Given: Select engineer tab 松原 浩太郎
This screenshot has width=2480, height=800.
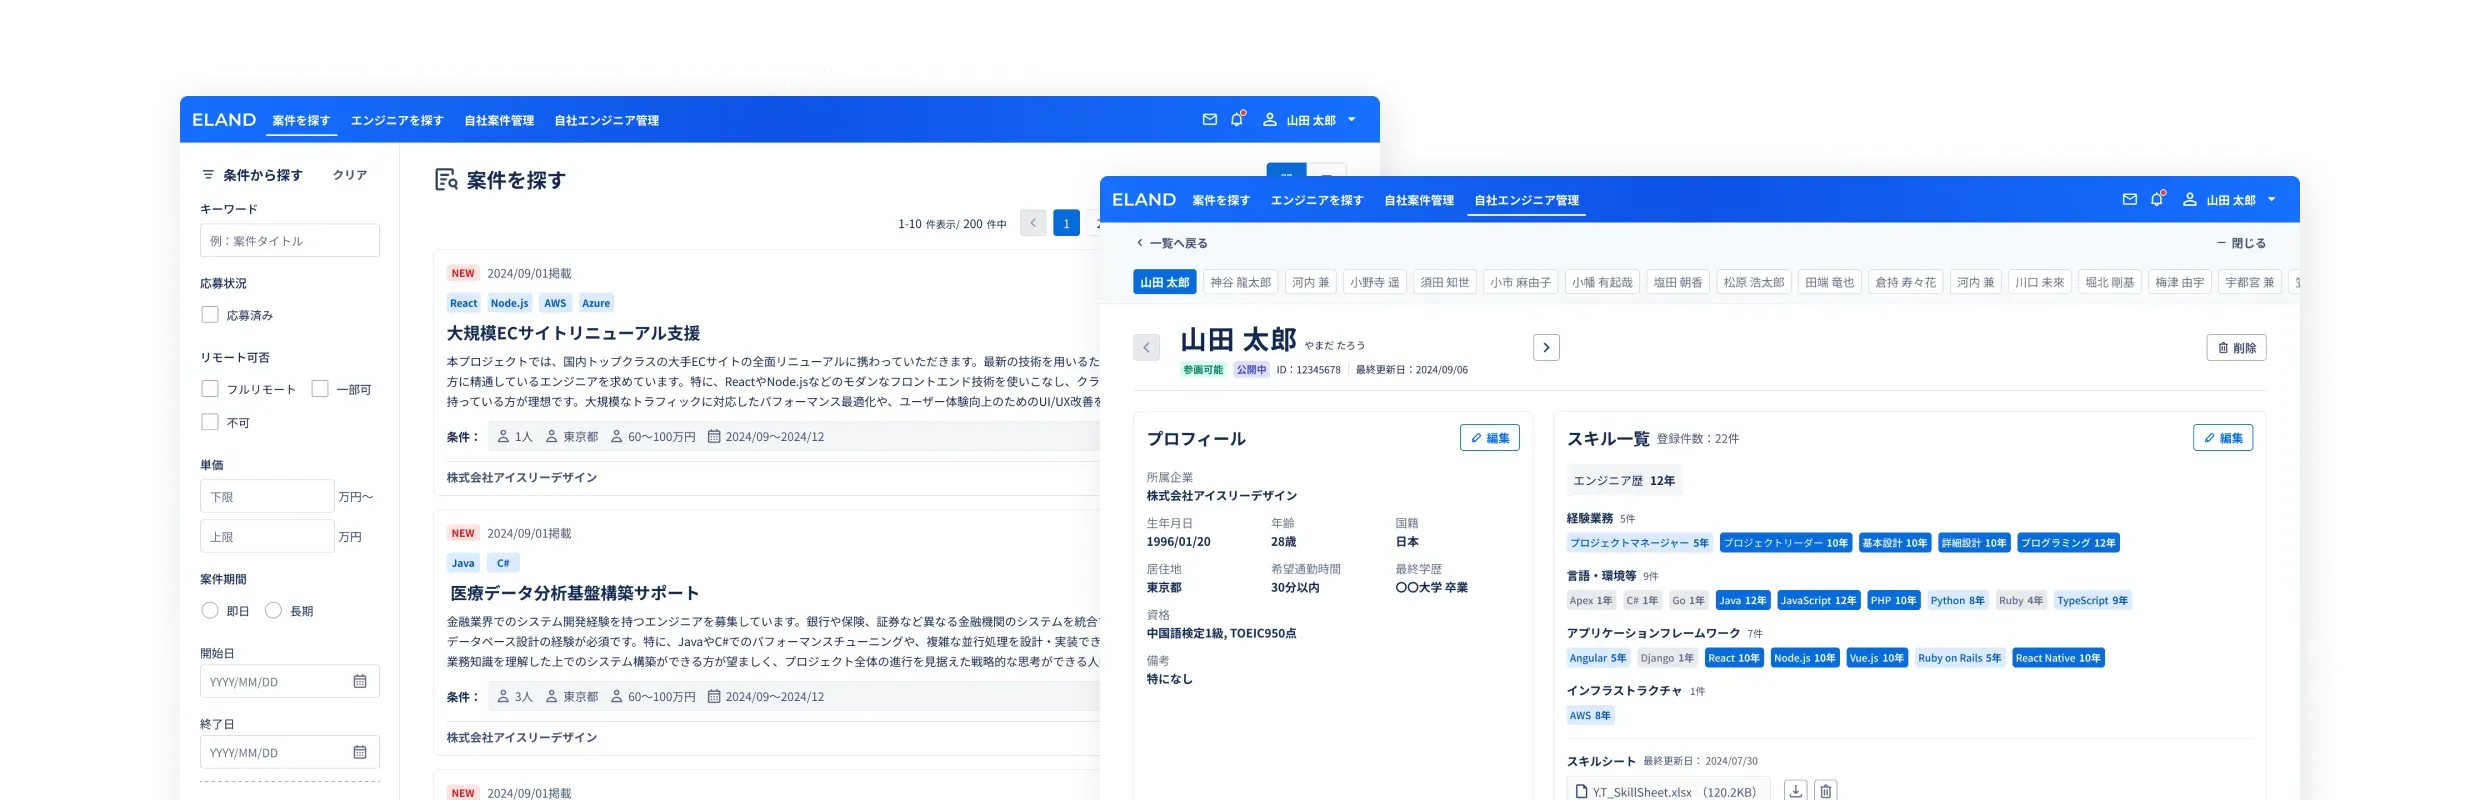Looking at the screenshot, I should point(1754,282).
